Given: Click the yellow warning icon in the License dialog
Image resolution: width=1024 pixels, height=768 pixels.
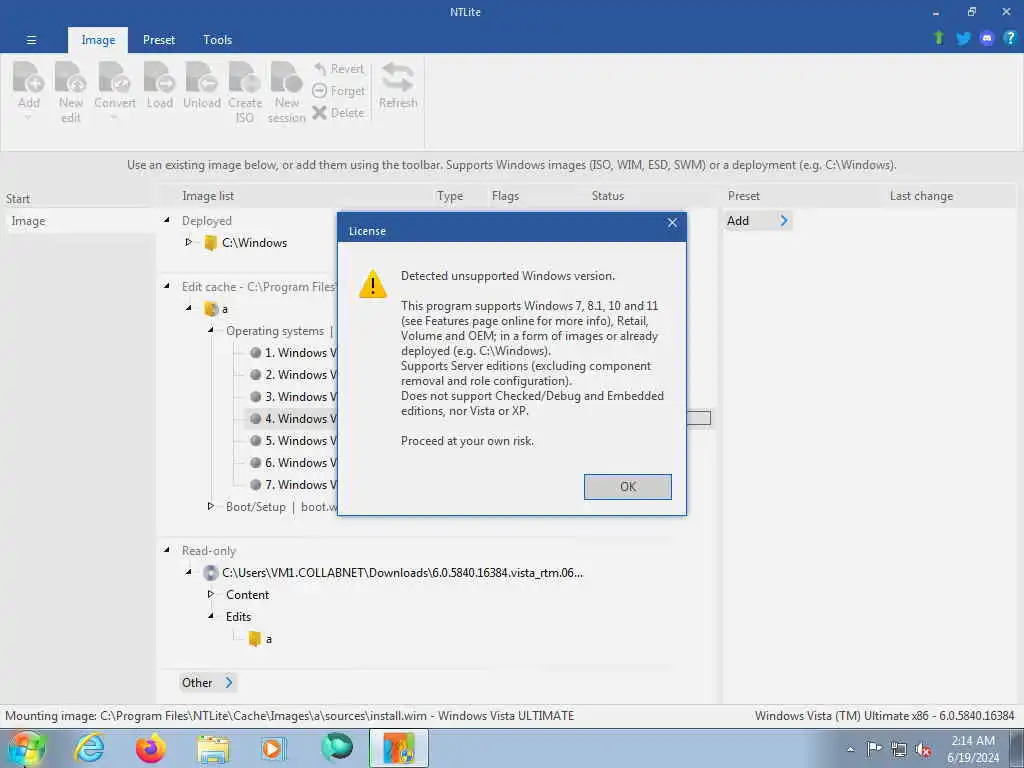Looking at the screenshot, I should click(373, 283).
